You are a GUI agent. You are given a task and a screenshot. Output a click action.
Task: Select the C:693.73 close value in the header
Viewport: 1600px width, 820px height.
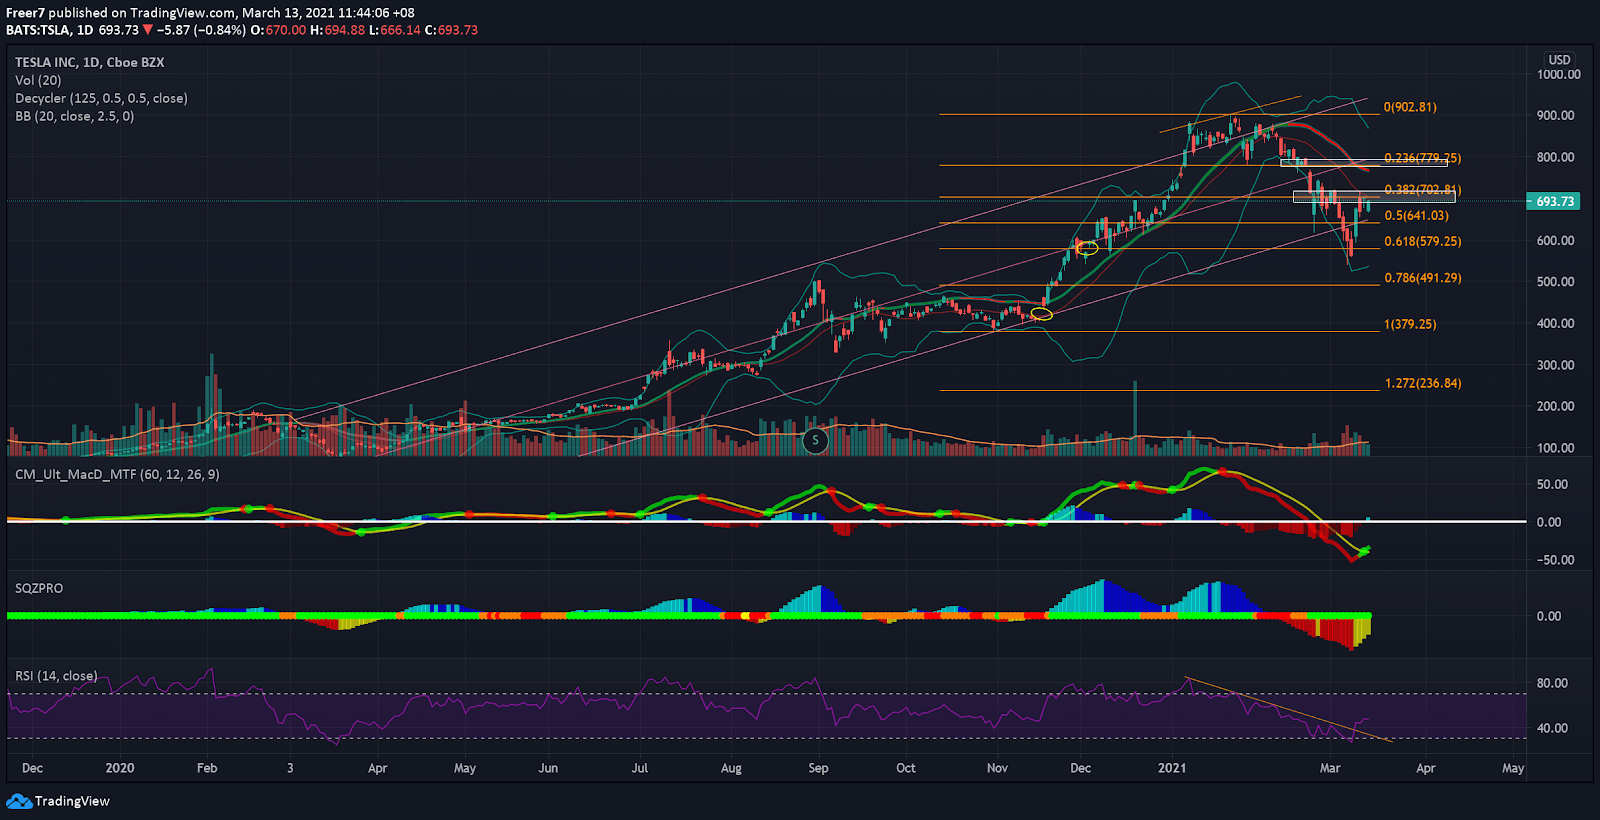tap(451, 30)
